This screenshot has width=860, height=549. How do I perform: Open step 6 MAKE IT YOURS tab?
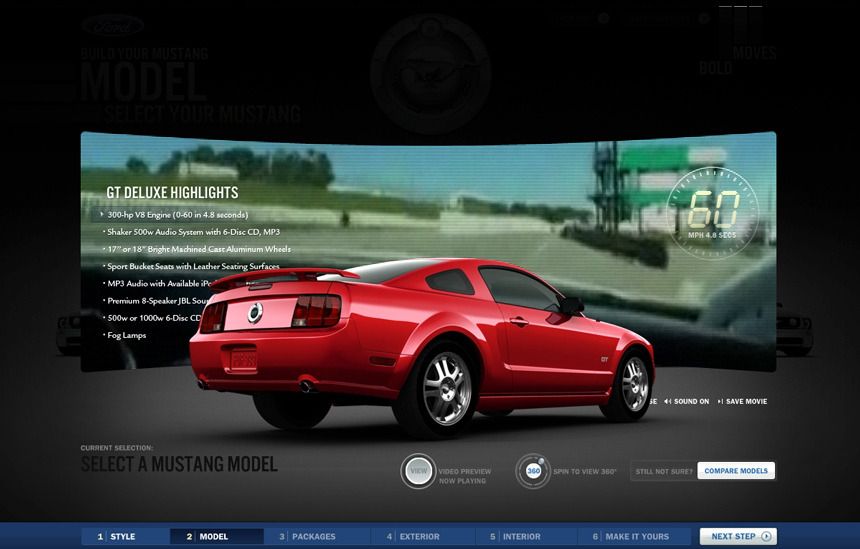[x=635, y=536]
